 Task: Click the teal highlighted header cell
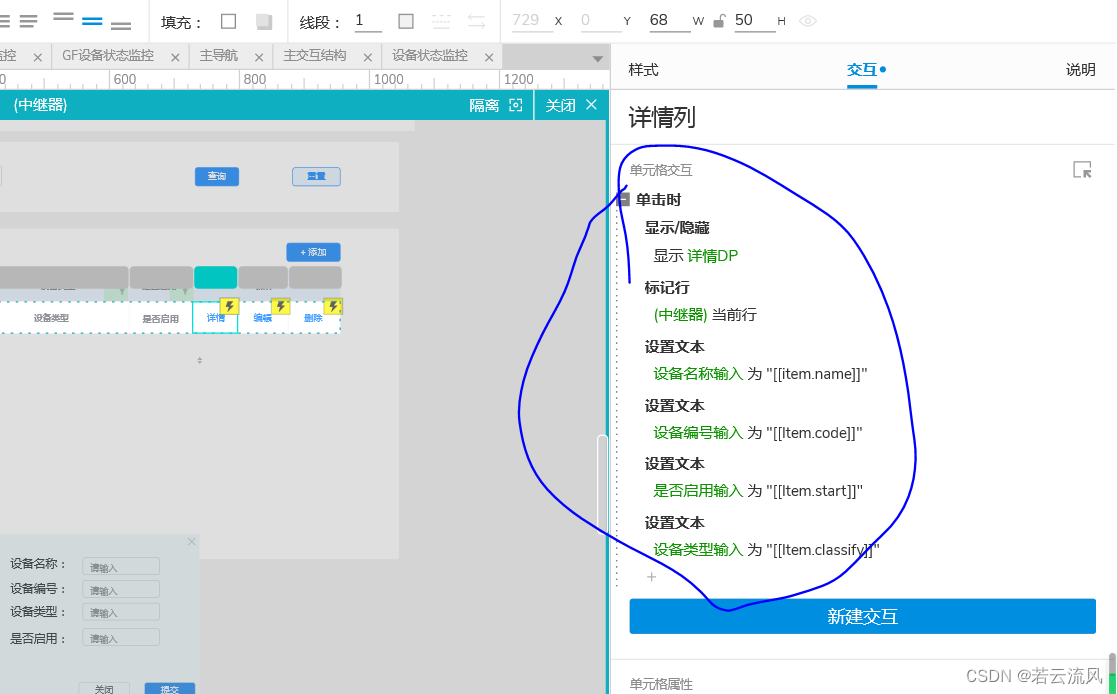point(215,277)
